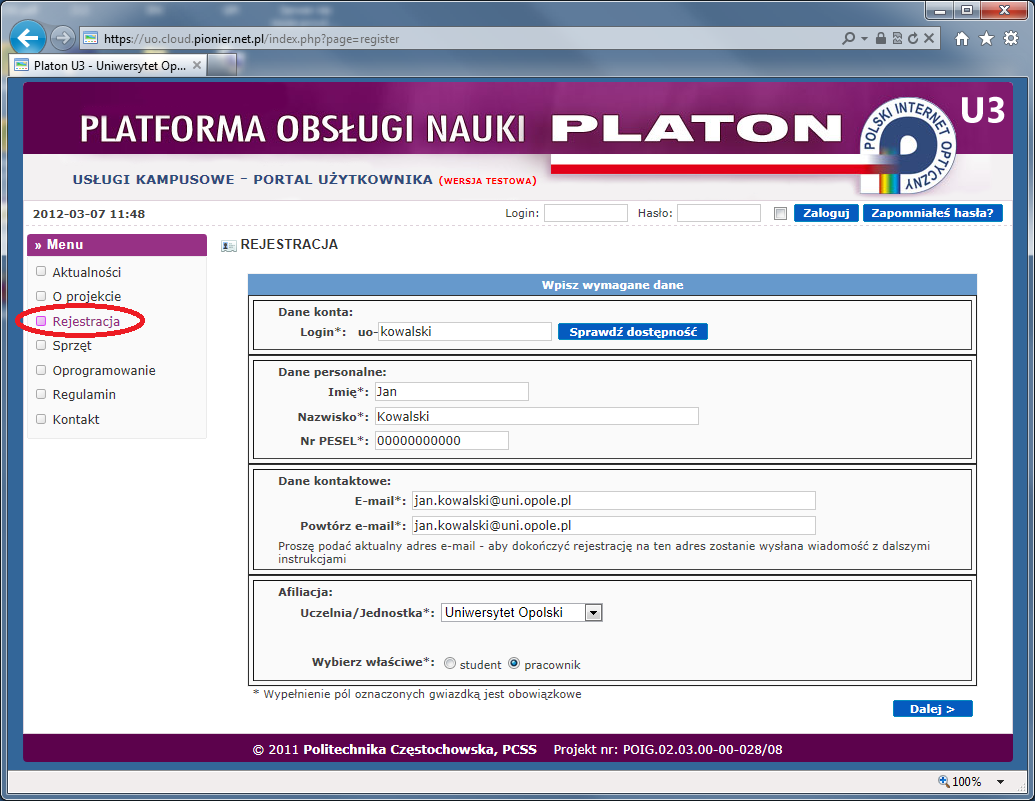This screenshot has width=1035, height=801.
Task: Click the Powtórz e-mail input field
Action: (614, 526)
